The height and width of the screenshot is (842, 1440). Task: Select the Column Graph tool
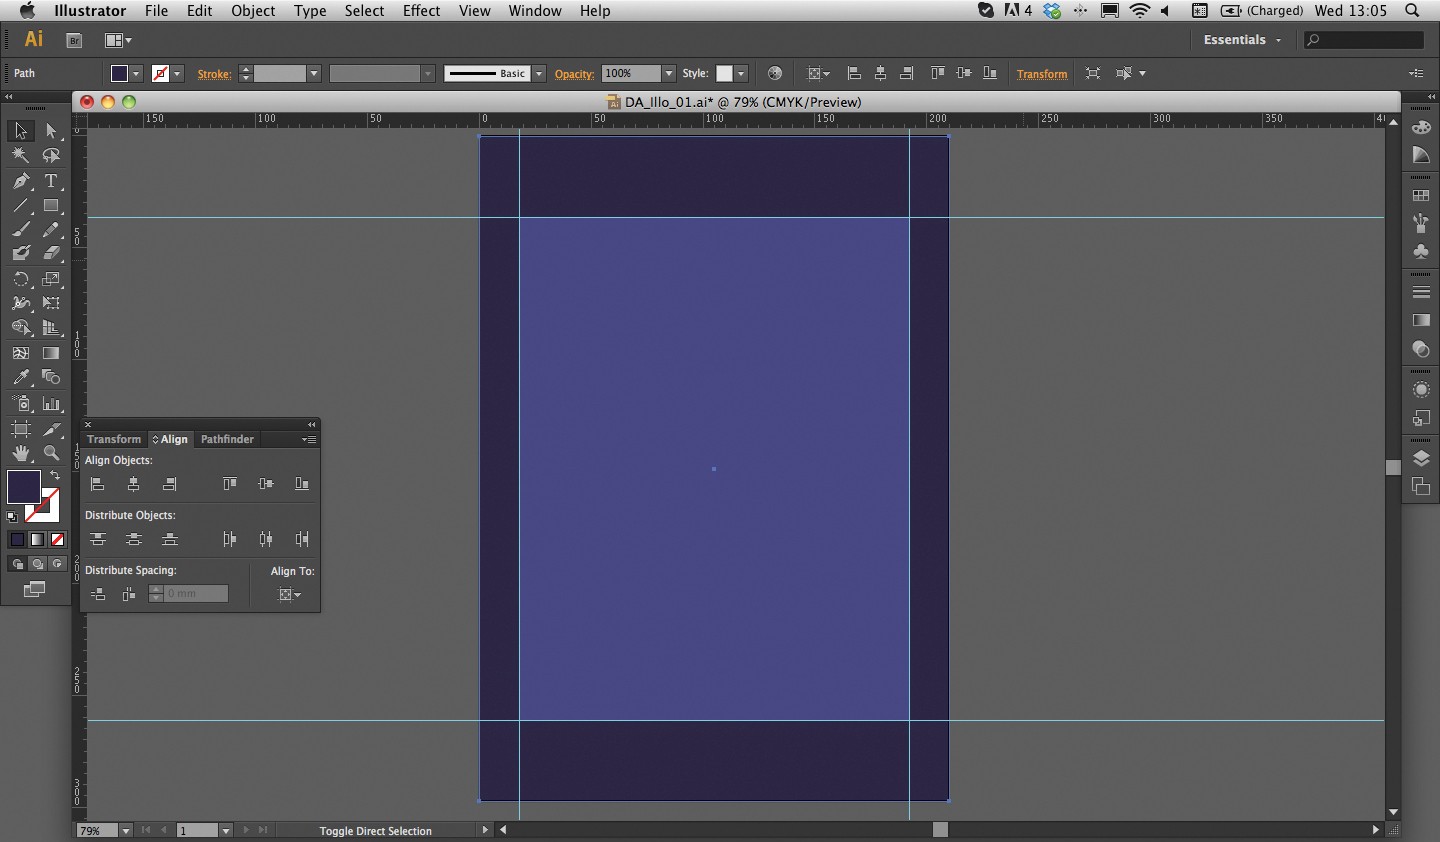[x=51, y=403]
